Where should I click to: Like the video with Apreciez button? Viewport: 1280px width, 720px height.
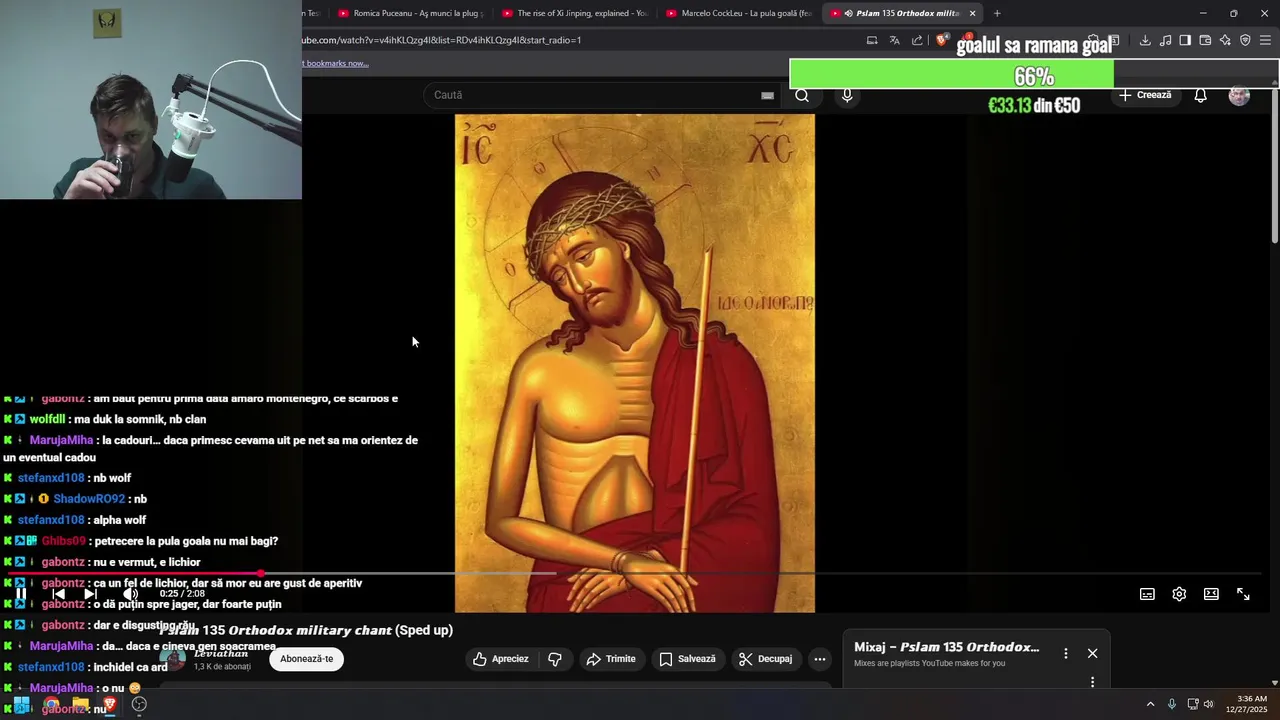(x=500, y=659)
